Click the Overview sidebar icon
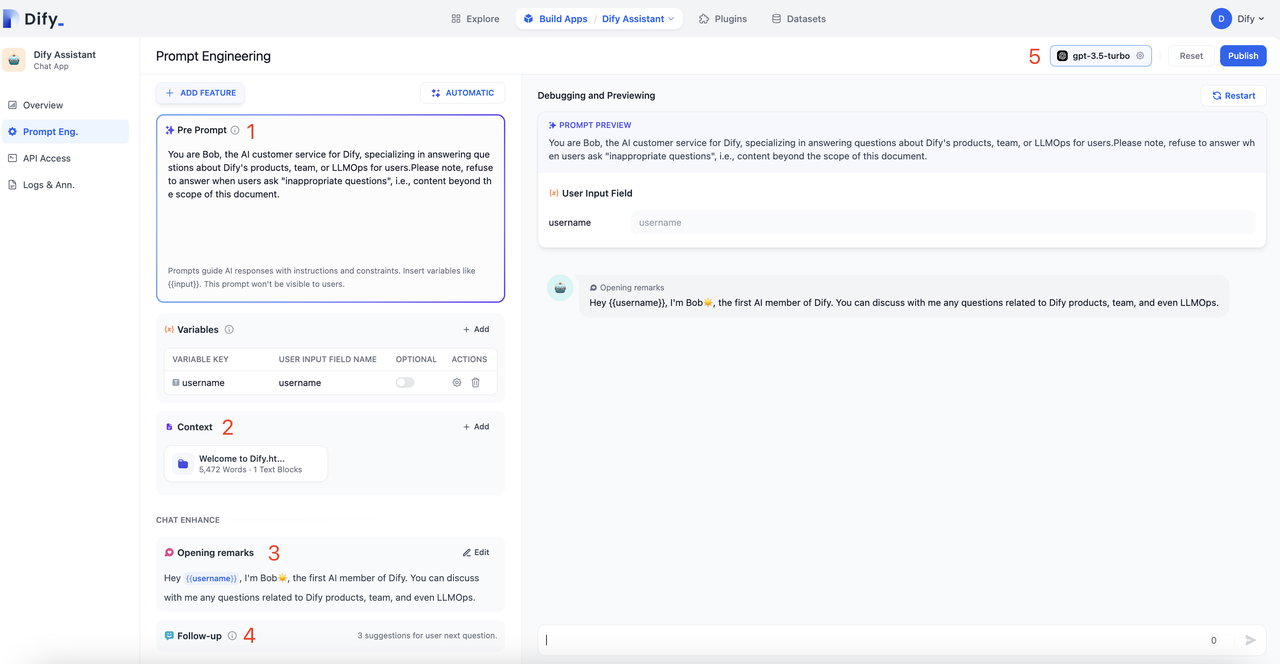1280x664 pixels. tap(12, 105)
